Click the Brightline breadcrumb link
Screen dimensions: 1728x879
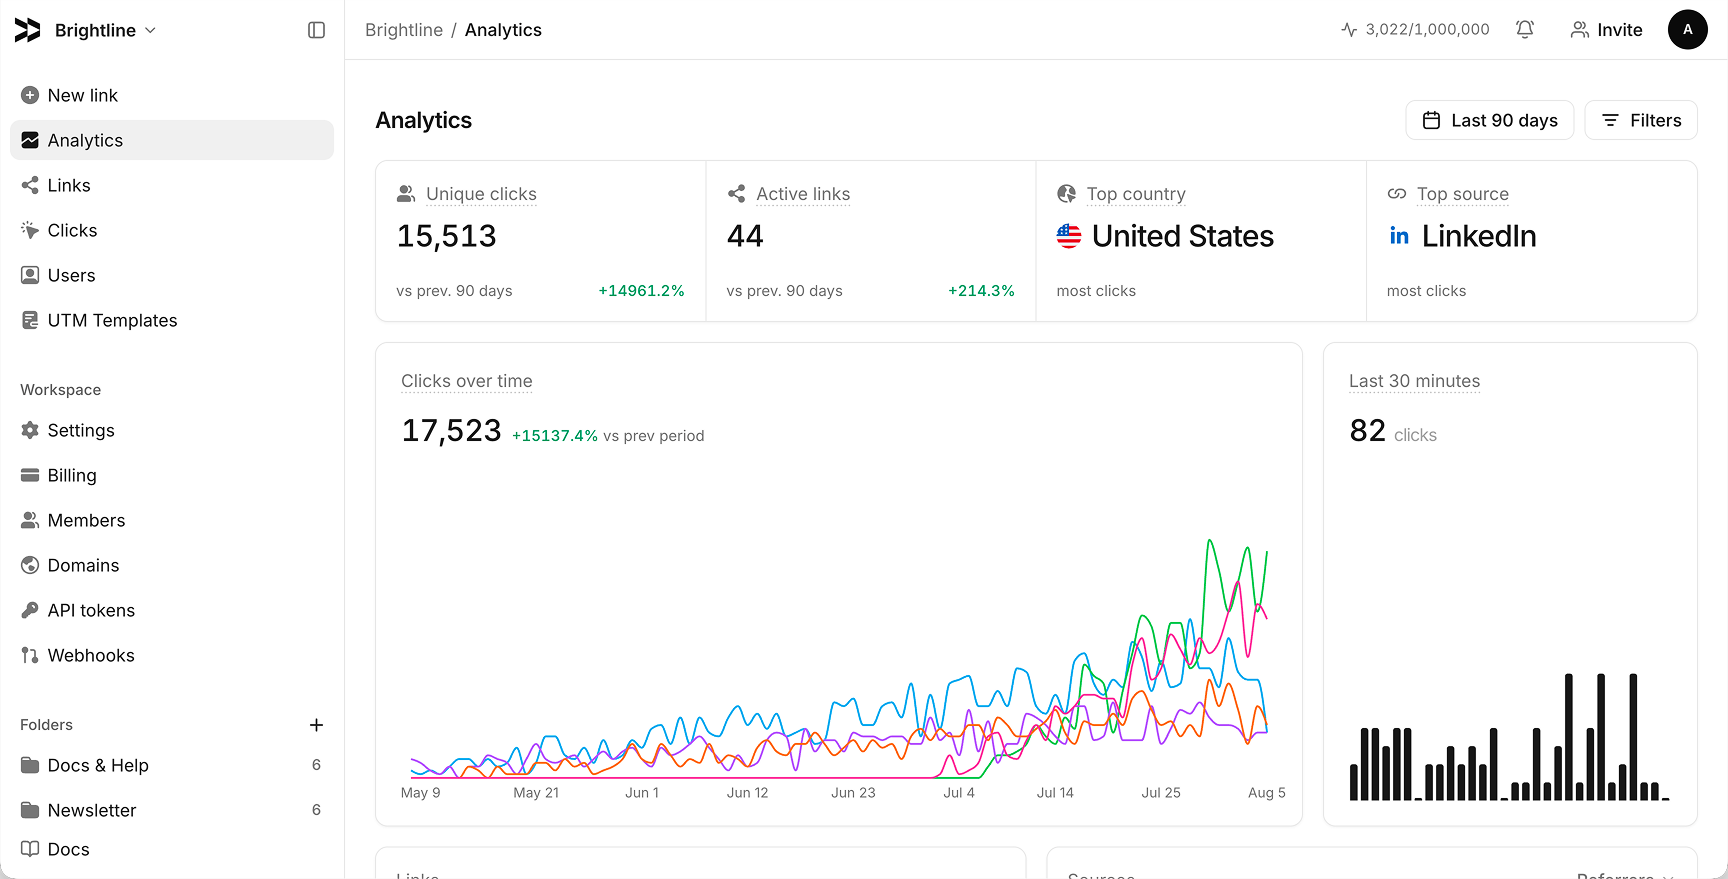(x=404, y=30)
